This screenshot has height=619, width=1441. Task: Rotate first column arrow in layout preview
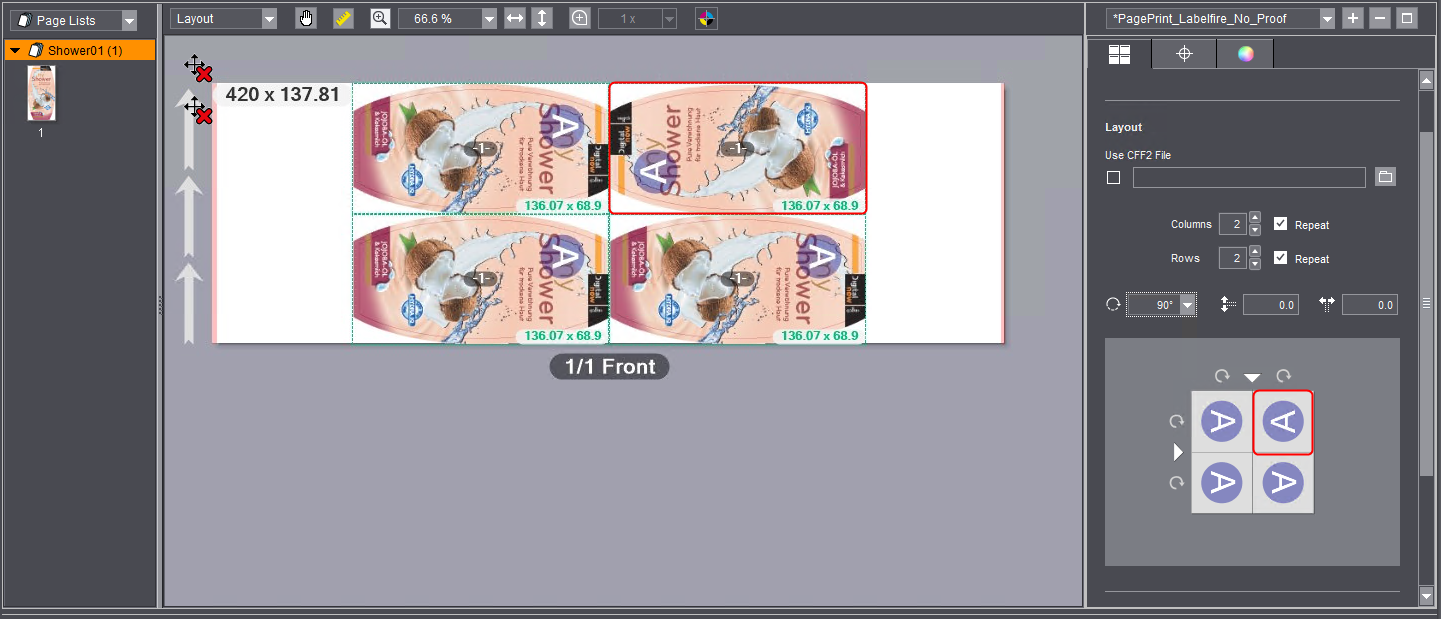(x=1222, y=376)
